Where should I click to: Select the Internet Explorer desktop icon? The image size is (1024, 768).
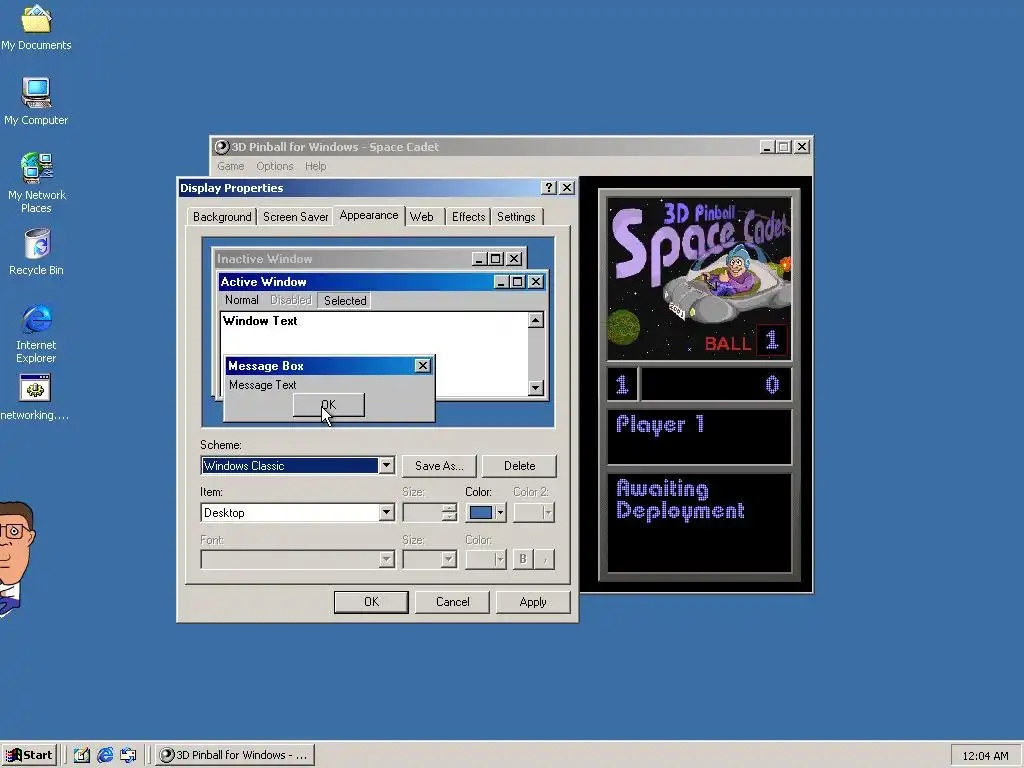[x=36, y=333]
